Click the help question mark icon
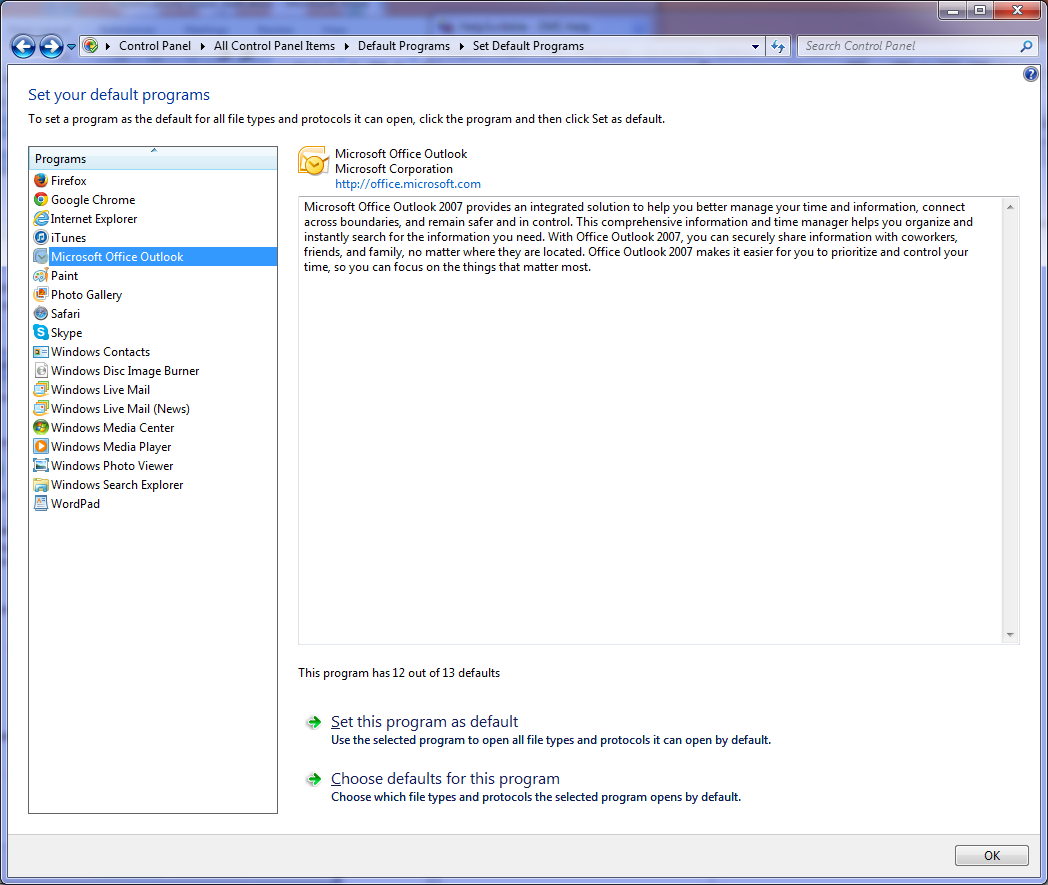The image size is (1048, 885). [1031, 75]
